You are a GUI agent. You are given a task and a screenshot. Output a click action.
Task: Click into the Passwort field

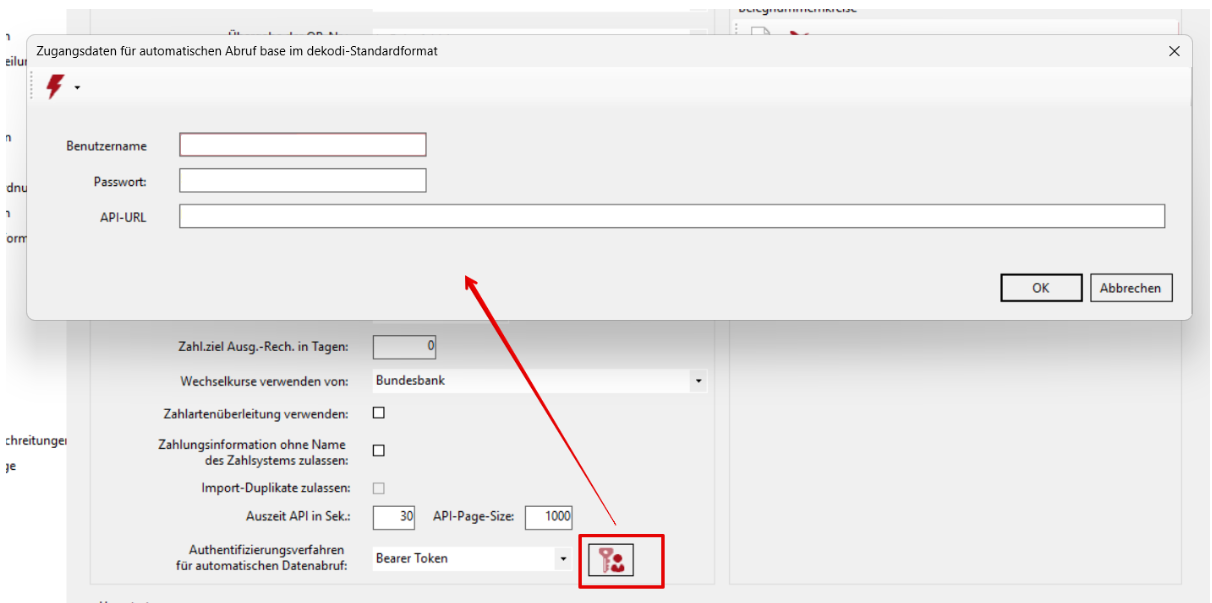click(302, 181)
